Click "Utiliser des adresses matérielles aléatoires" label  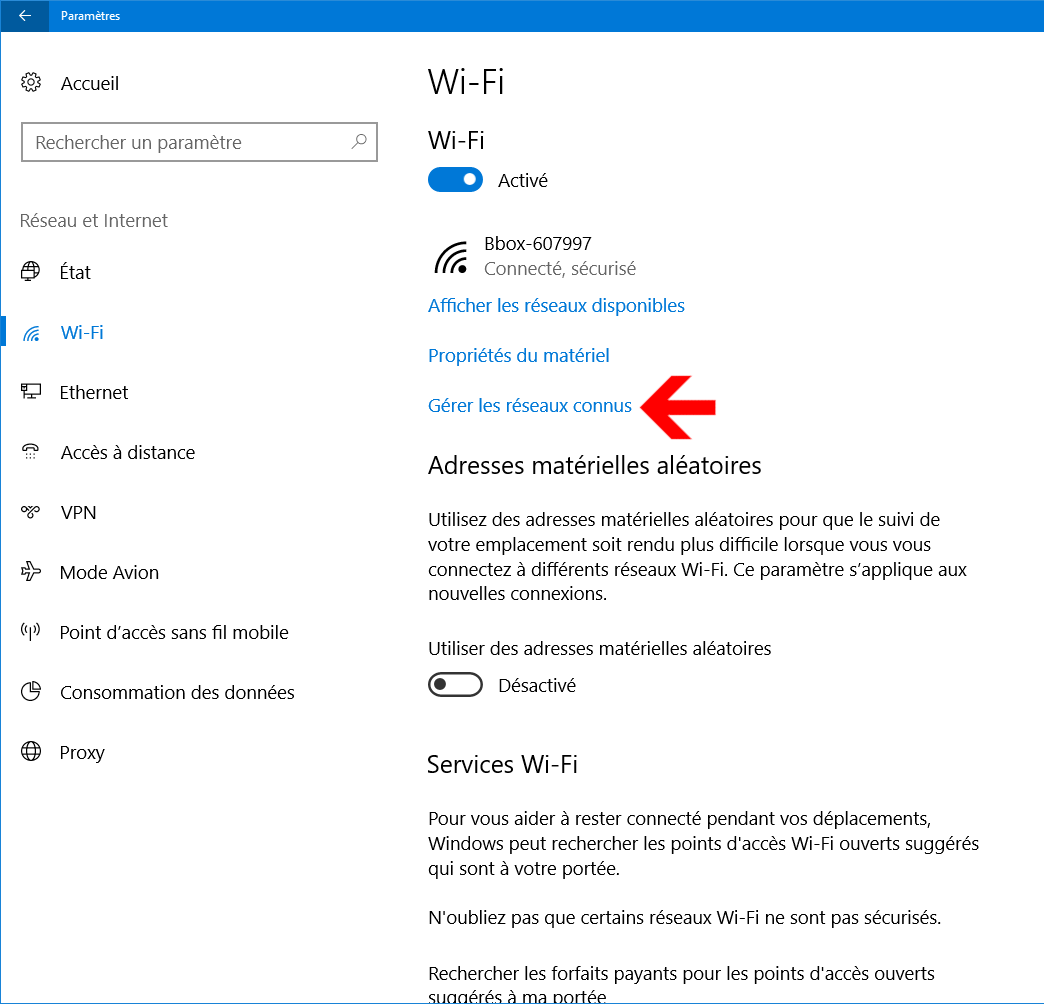point(599,648)
